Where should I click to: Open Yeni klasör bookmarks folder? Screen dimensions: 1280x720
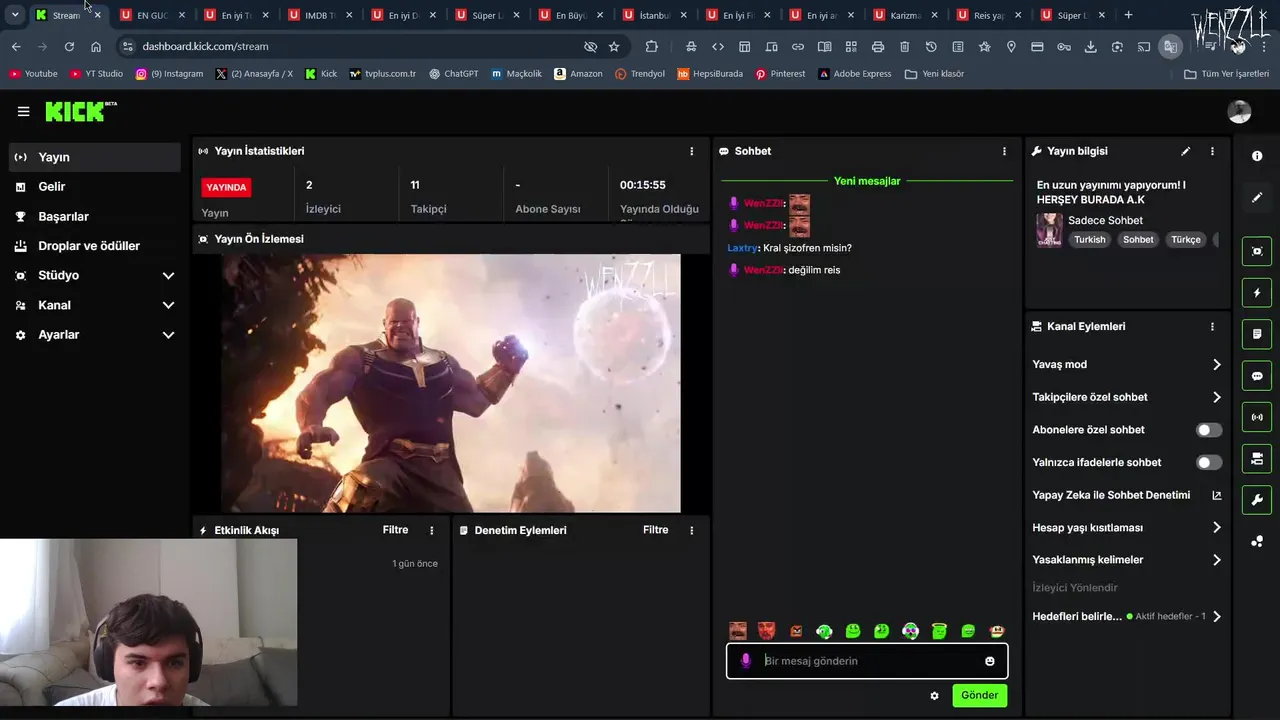coord(934,74)
